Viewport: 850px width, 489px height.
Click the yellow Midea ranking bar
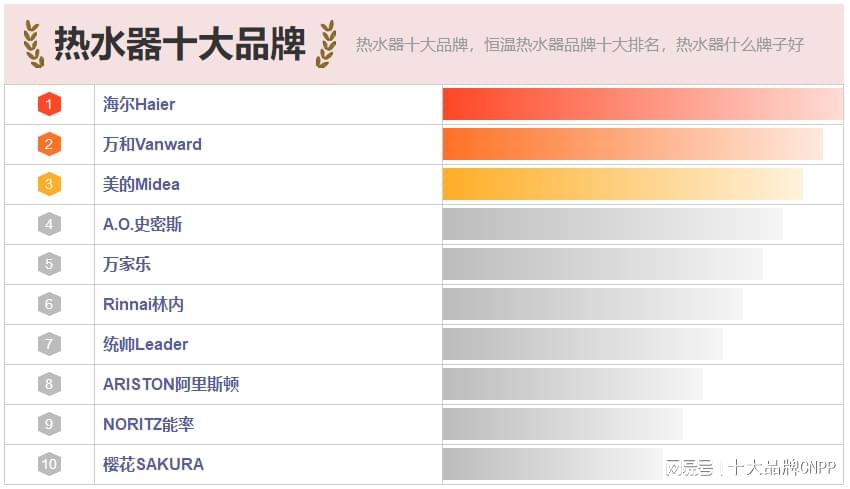click(x=622, y=184)
